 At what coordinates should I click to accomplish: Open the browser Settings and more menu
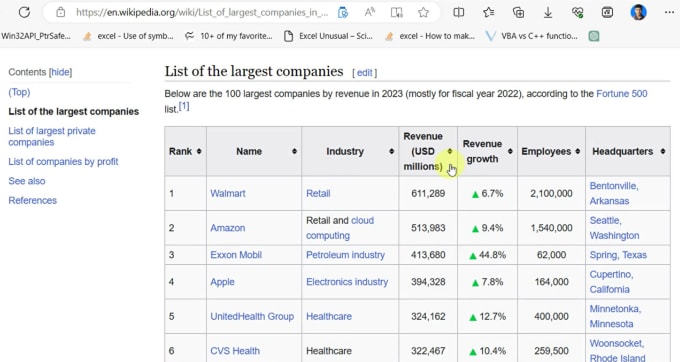[669, 12]
